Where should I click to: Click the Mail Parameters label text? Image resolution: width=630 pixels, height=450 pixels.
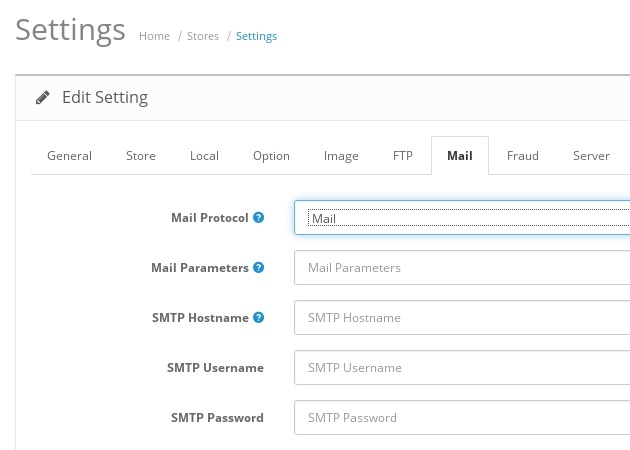coord(200,268)
